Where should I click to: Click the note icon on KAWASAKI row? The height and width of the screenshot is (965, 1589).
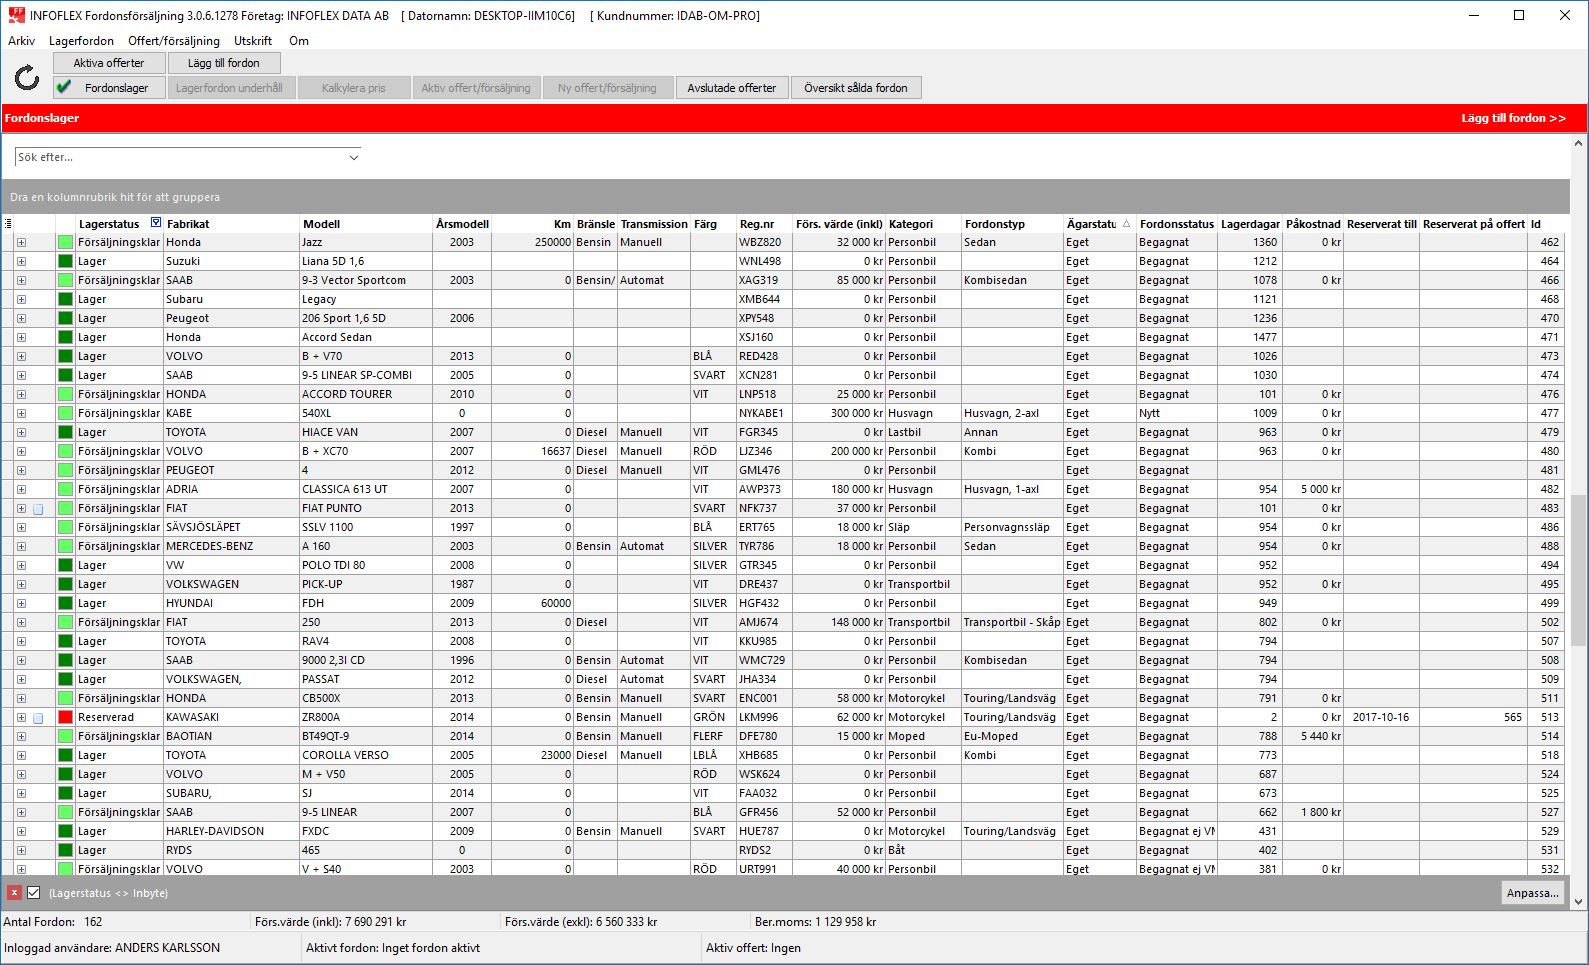tap(38, 718)
